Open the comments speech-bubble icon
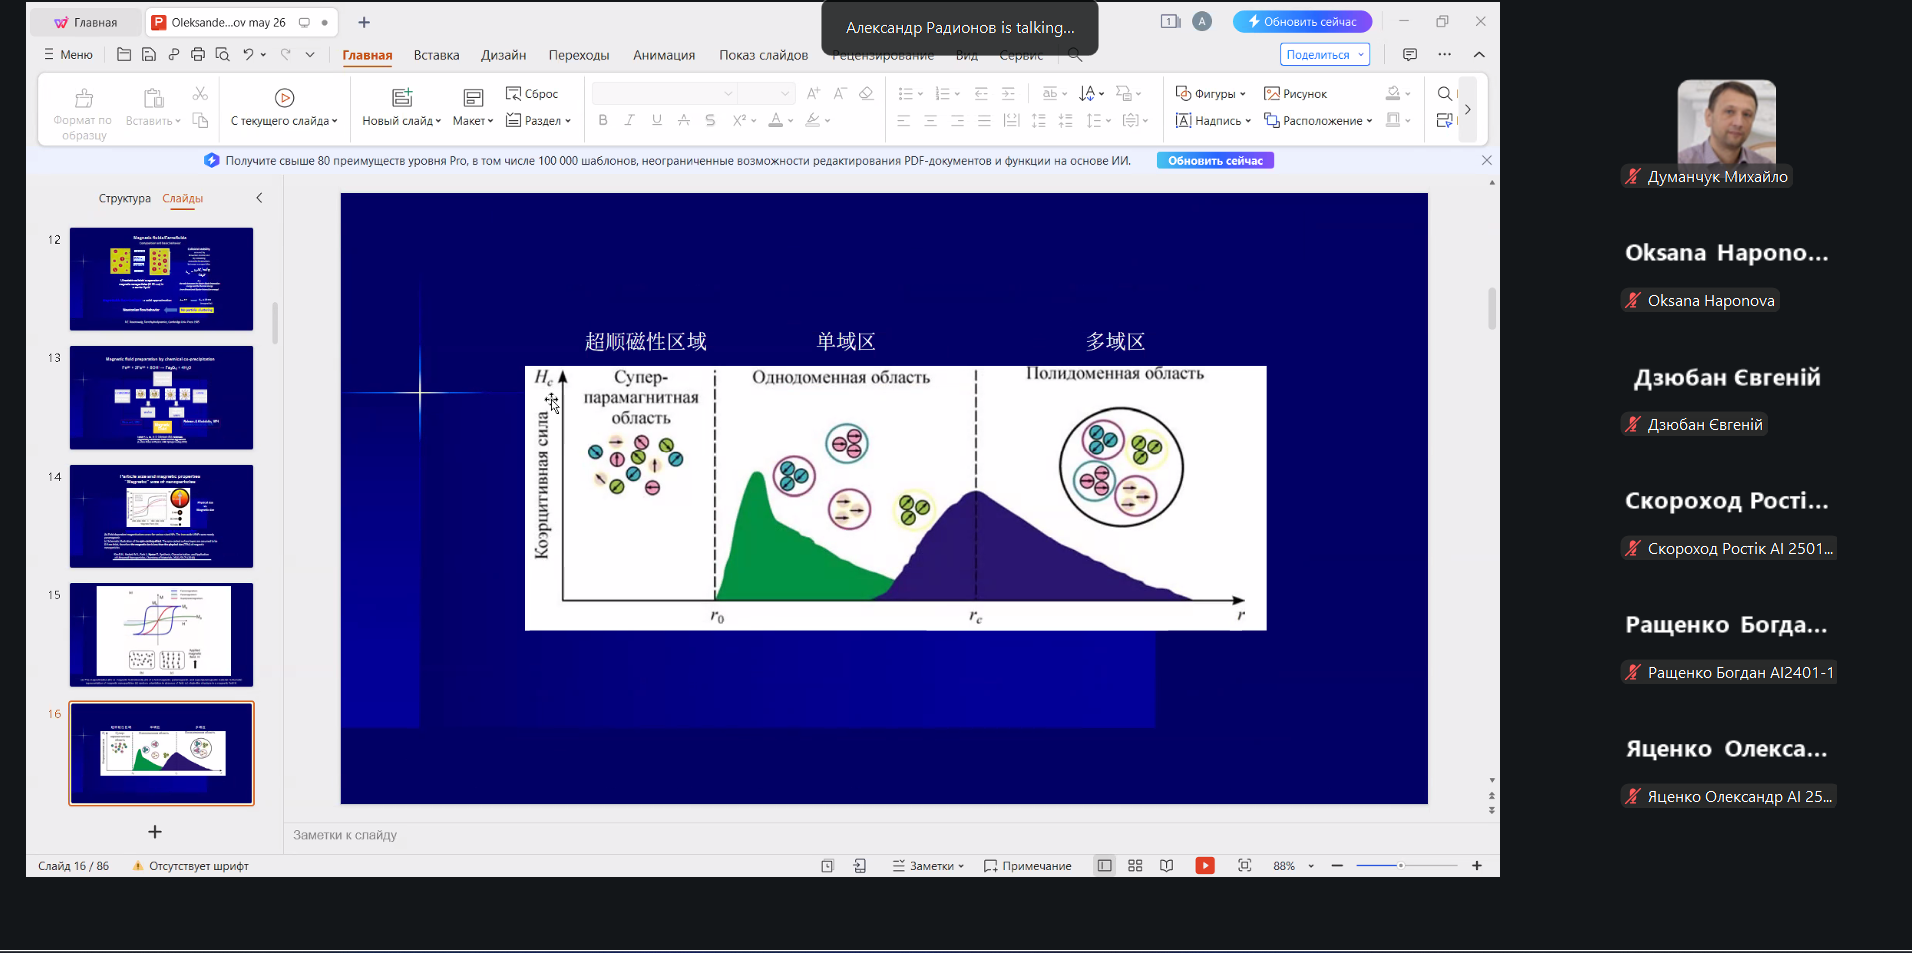Image resolution: width=1912 pixels, height=953 pixels. (x=1410, y=55)
